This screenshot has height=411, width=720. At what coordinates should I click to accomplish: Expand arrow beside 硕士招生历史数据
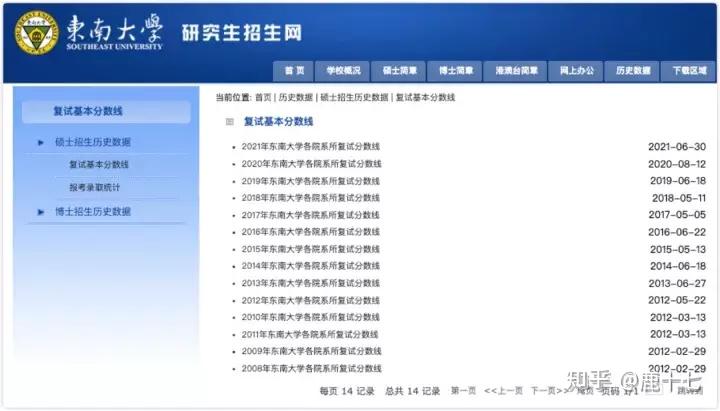coord(41,143)
